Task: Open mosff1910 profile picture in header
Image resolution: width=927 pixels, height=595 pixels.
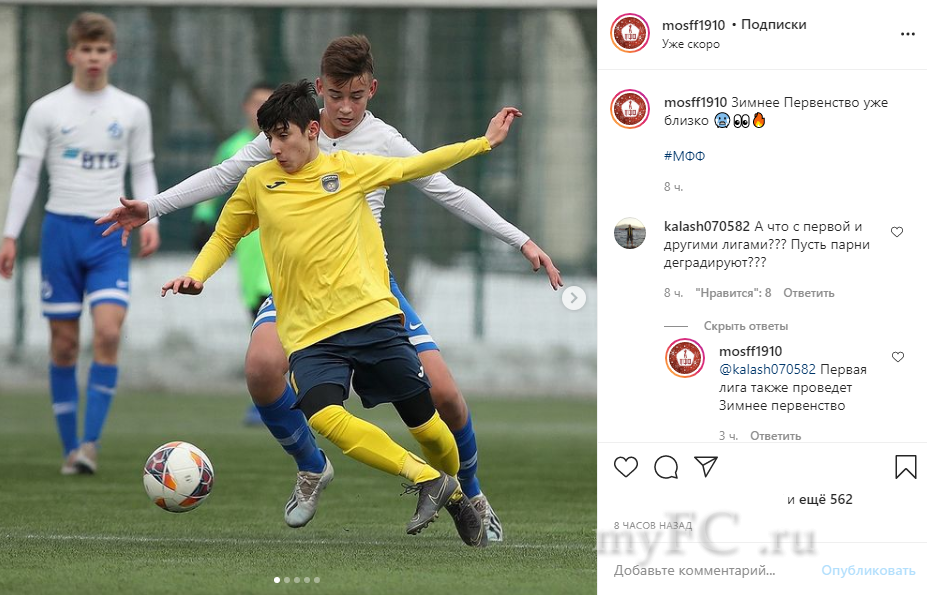Action: (x=630, y=33)
